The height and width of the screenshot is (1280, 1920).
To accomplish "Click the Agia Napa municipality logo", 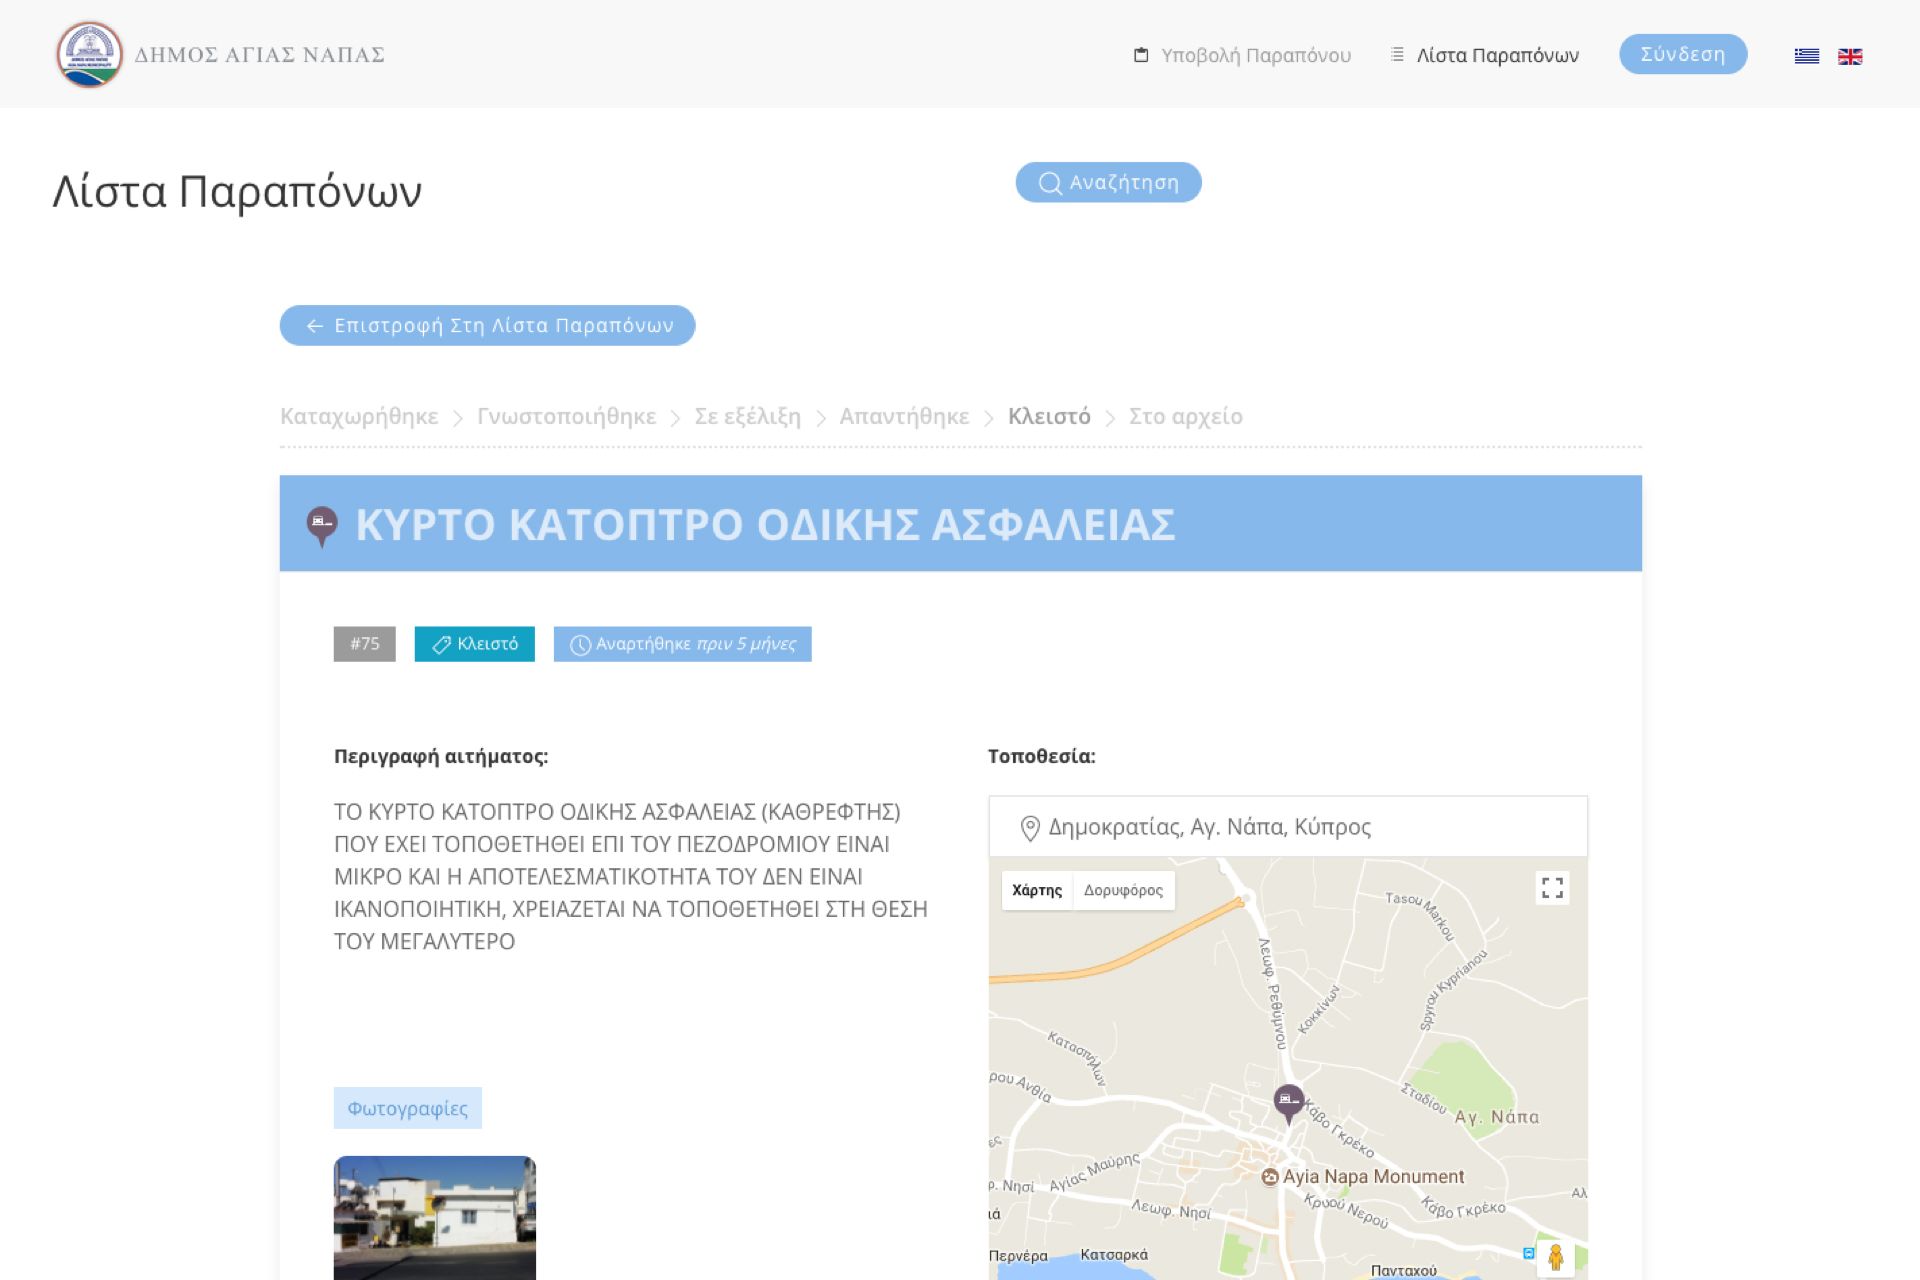I will (89, 55).
